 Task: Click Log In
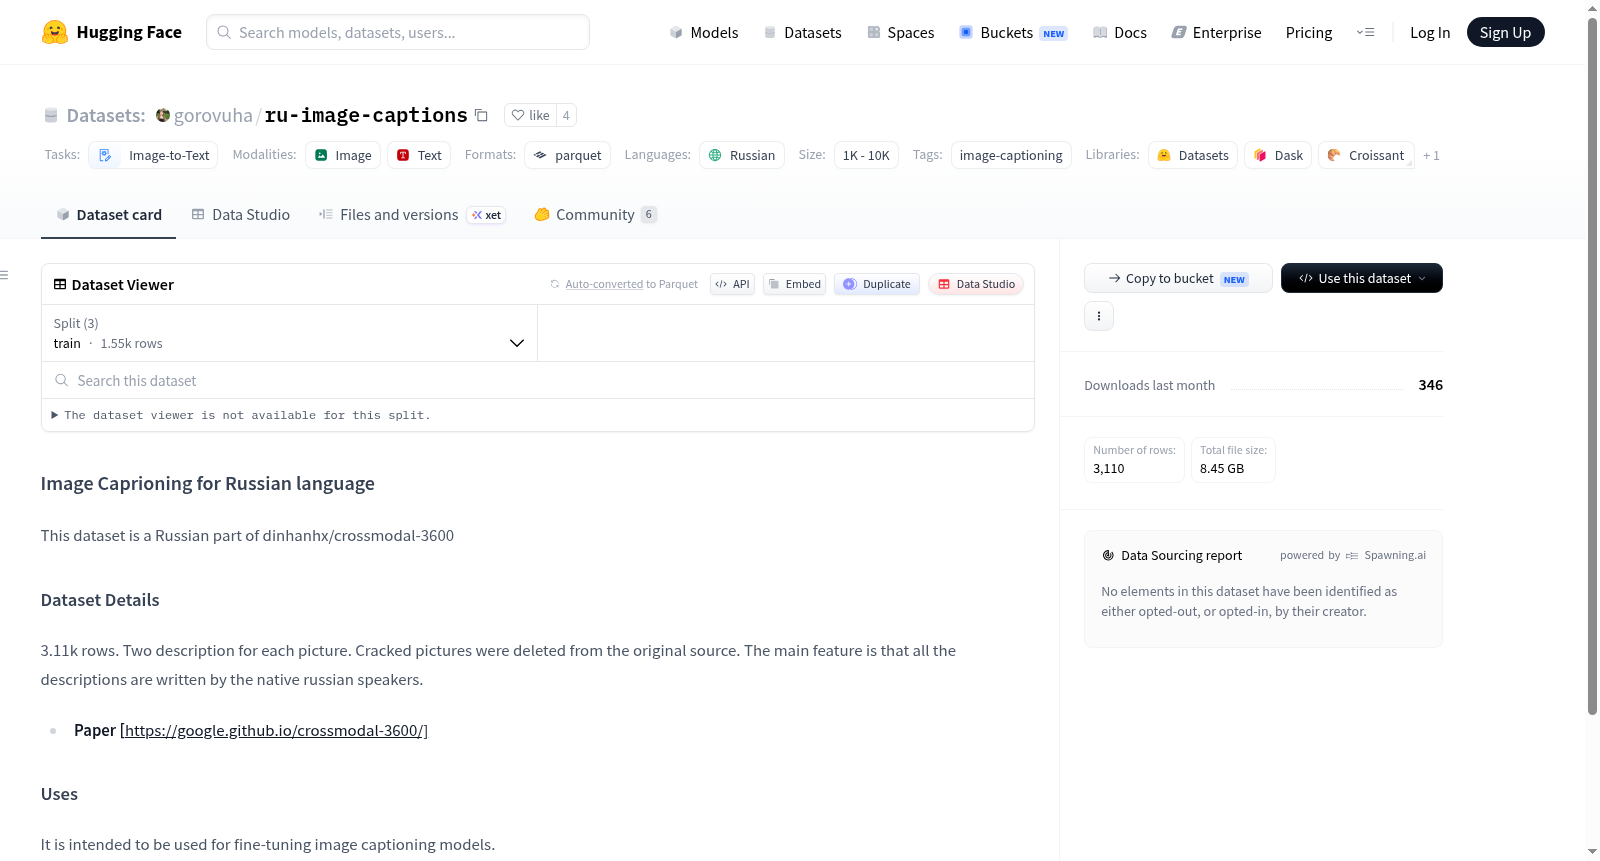tap(1430, 32)
